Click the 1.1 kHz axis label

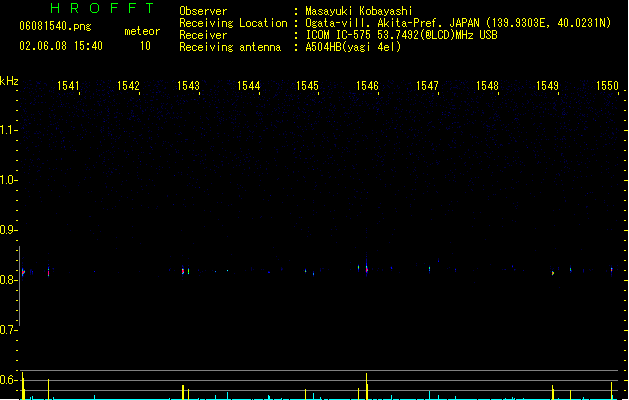pyautogui.click(x=7, y=130)
